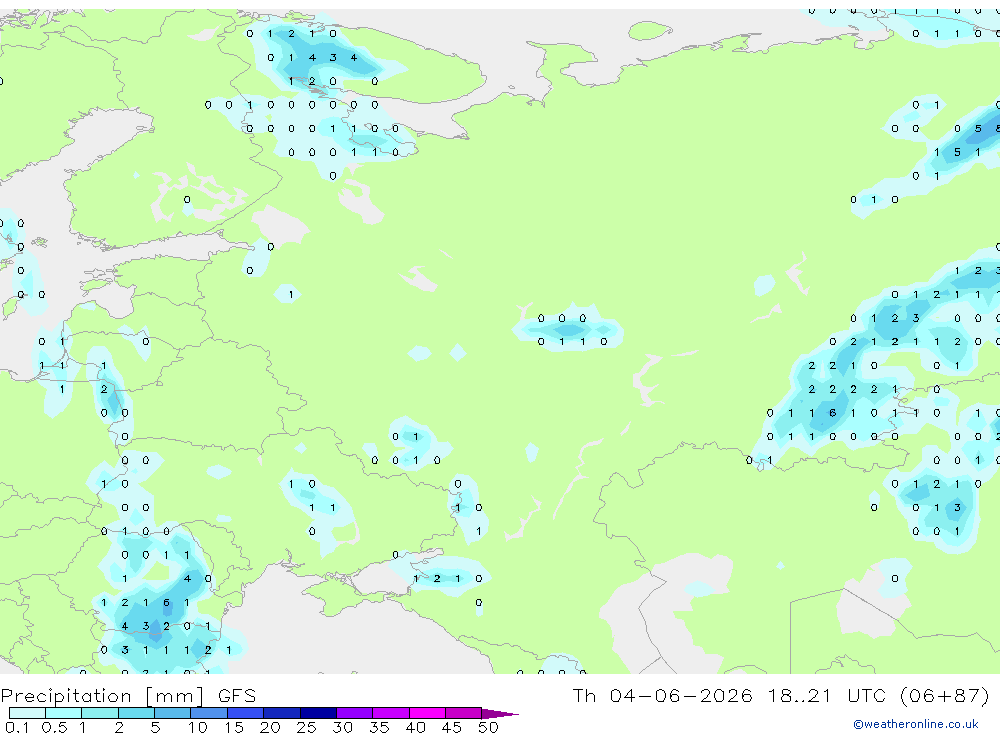
Task: Click the legend label '0.1'
Action: click(x=17, y=727)
